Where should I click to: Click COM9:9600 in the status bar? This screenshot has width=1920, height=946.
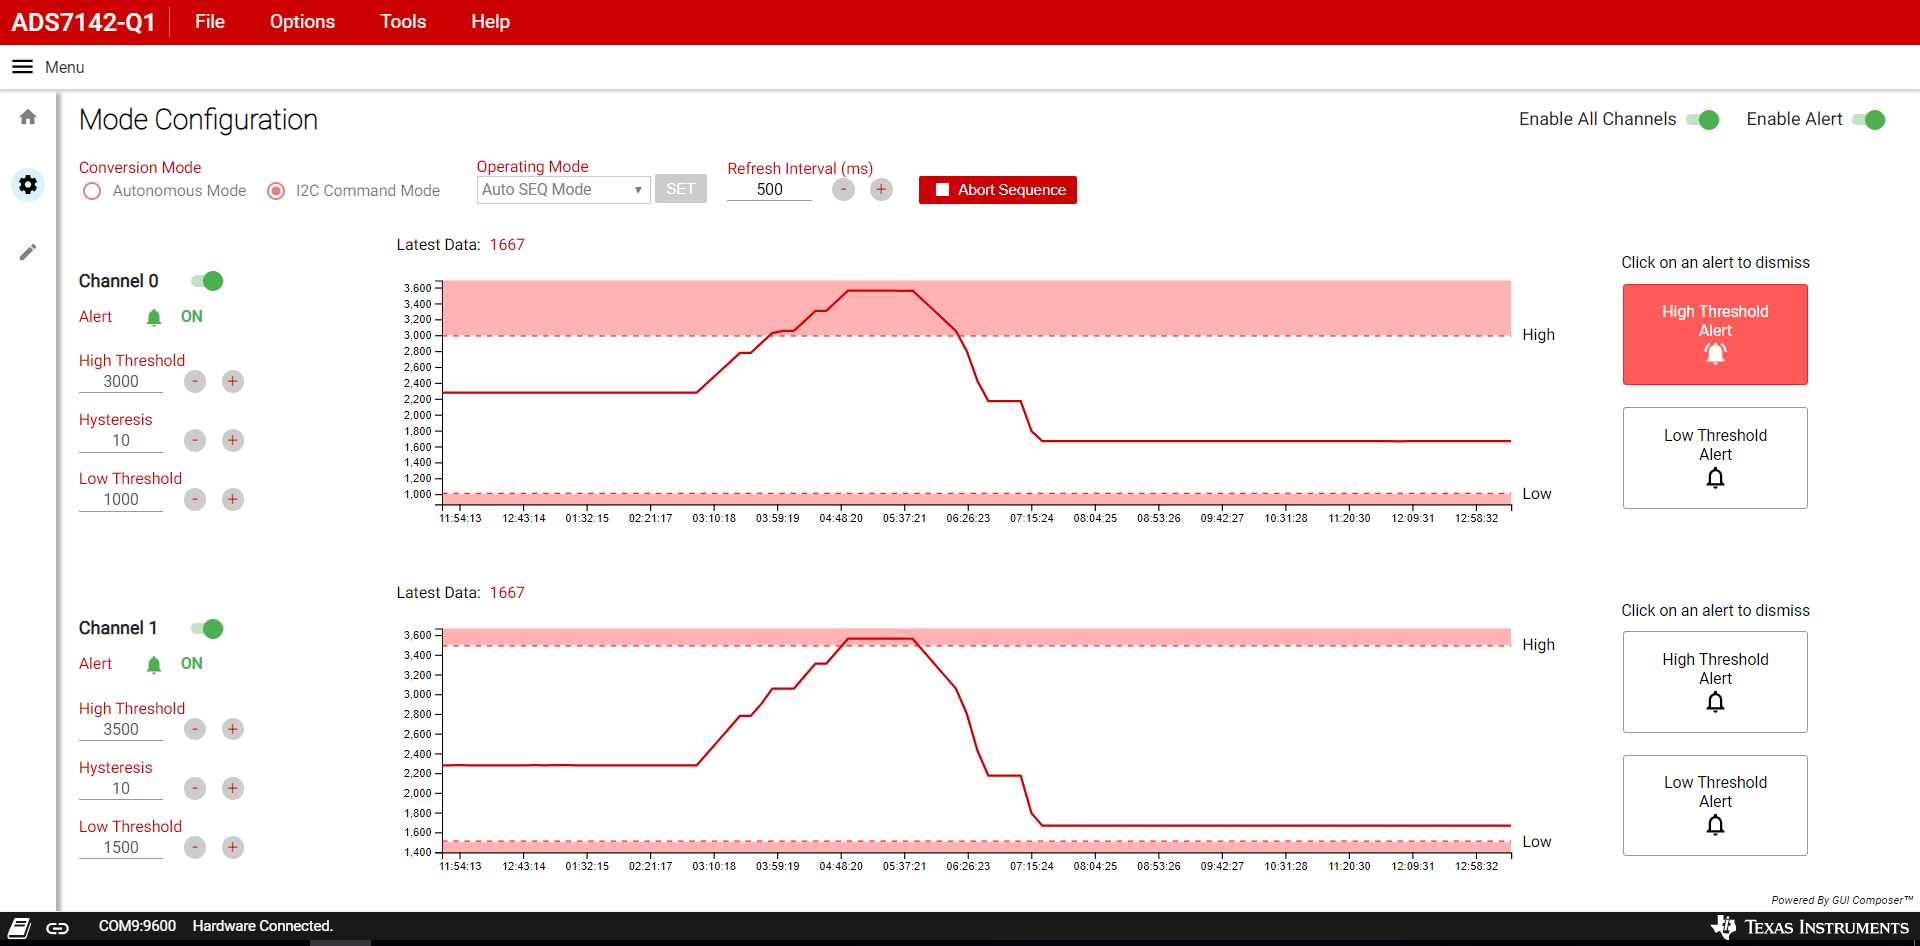pyautogui.click(x=137, y=927)
